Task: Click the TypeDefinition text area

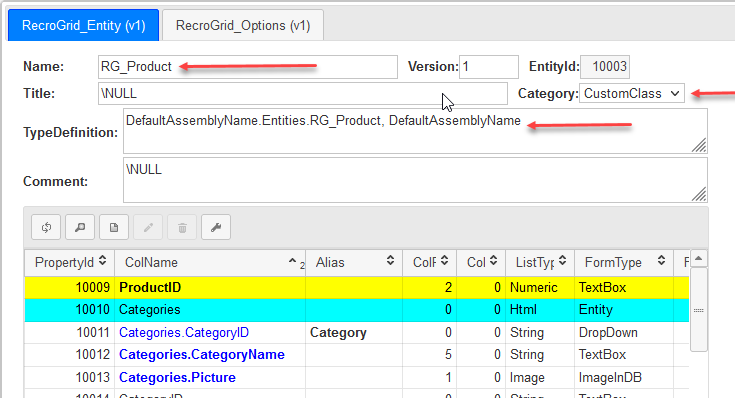Action: point(415,131)
